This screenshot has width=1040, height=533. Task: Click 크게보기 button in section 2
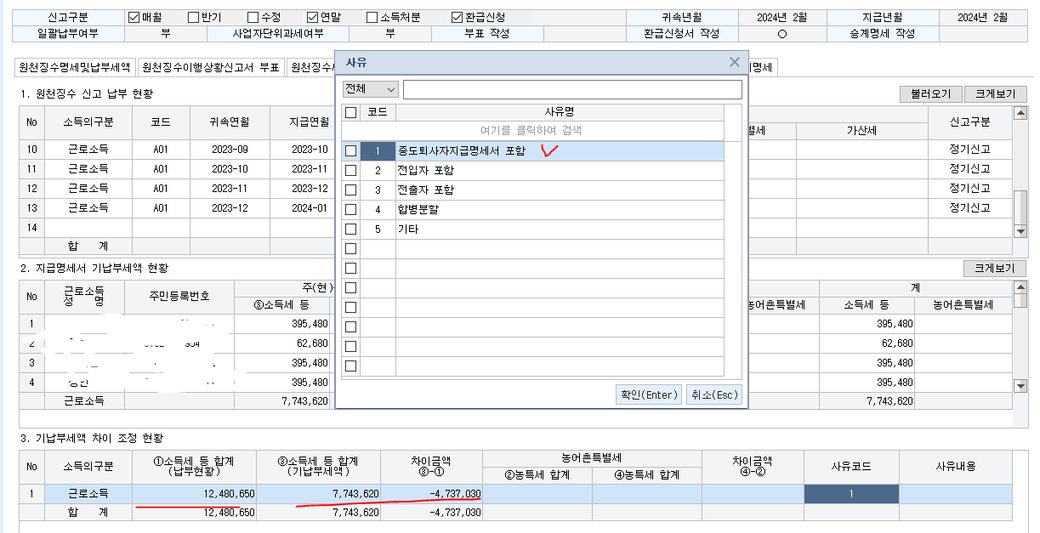click(x=995, y=268)
